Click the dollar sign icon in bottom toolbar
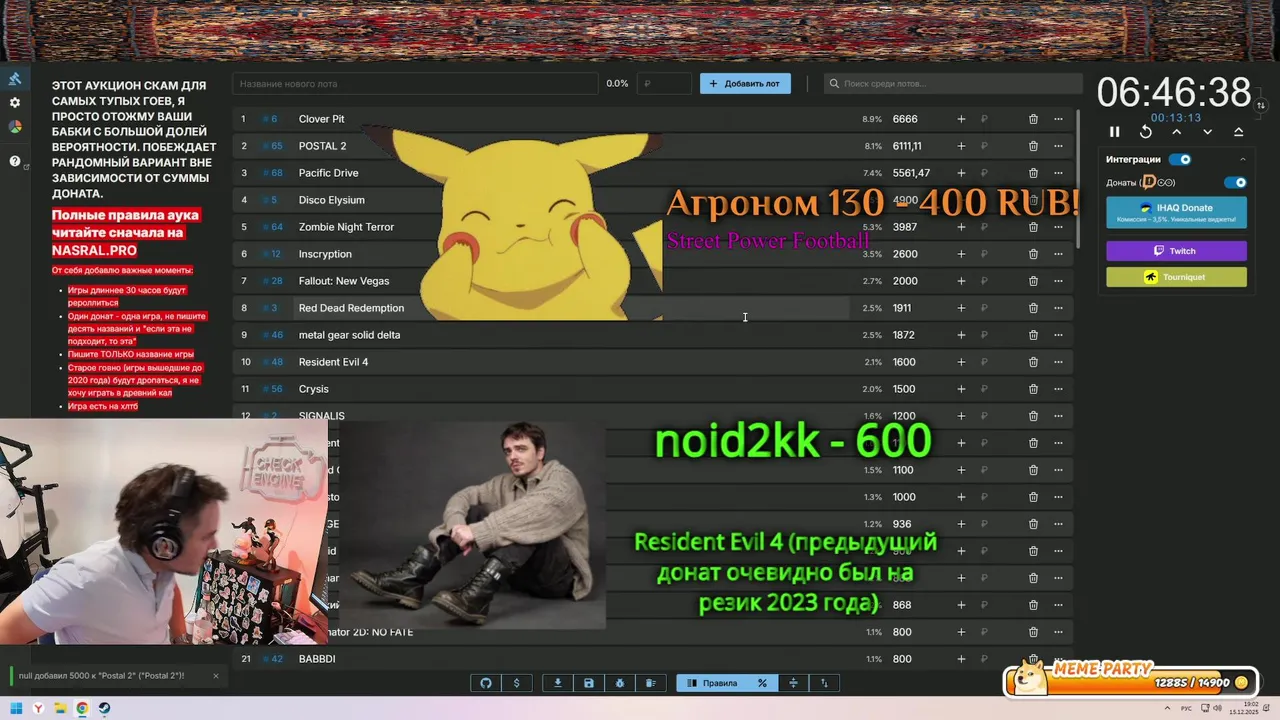The image size is (1280, 720). [516, 683]
